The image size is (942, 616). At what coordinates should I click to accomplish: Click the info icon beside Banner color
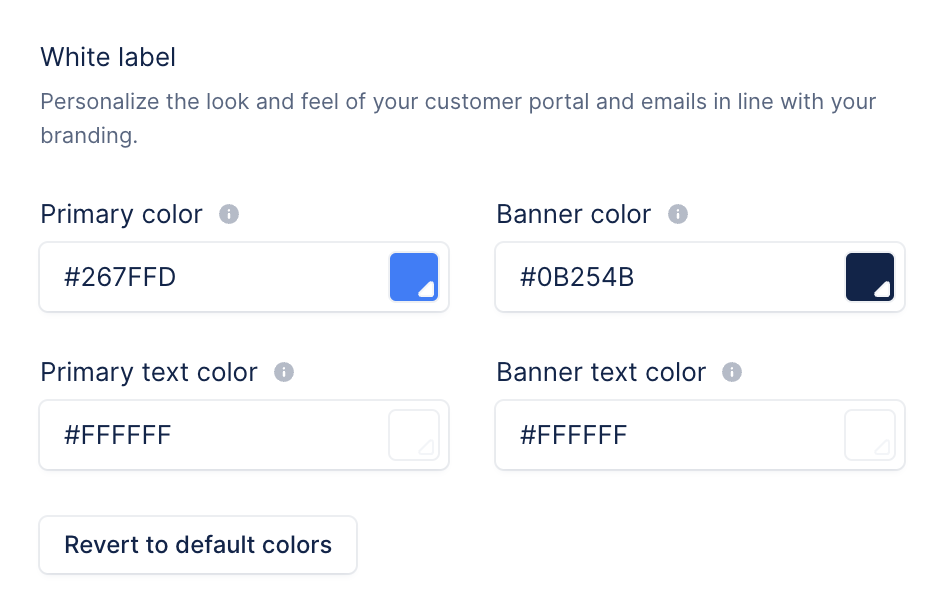678,214
